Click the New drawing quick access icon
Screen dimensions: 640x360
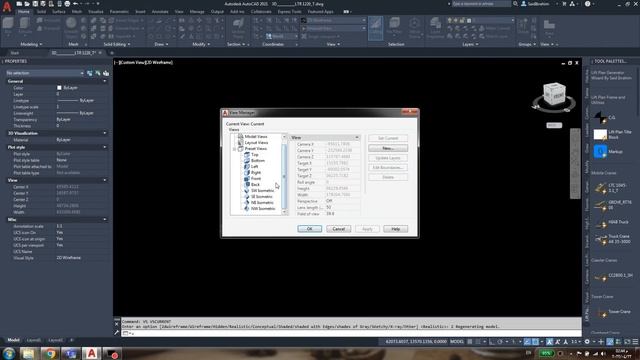(x=19, y=4)
